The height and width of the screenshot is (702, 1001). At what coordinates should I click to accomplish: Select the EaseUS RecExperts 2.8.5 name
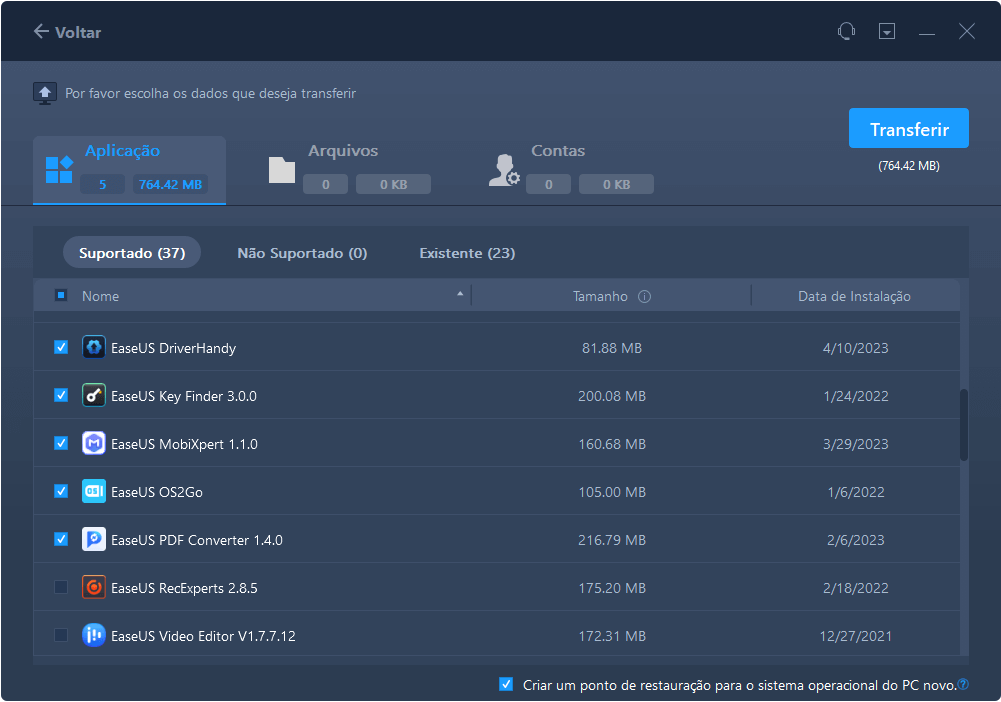coord(184,588)
